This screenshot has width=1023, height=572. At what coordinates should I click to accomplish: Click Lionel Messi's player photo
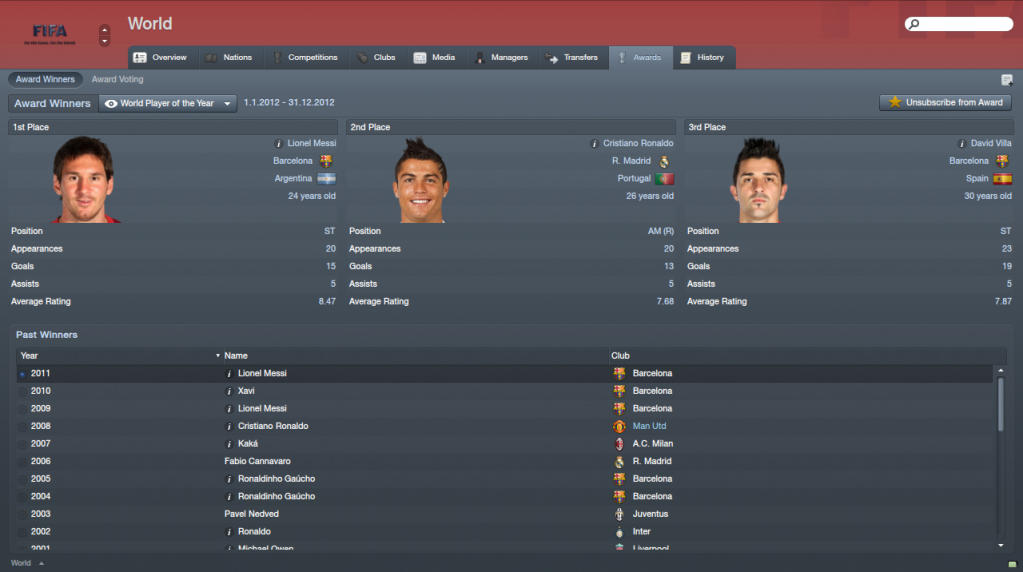pos(84,179)
